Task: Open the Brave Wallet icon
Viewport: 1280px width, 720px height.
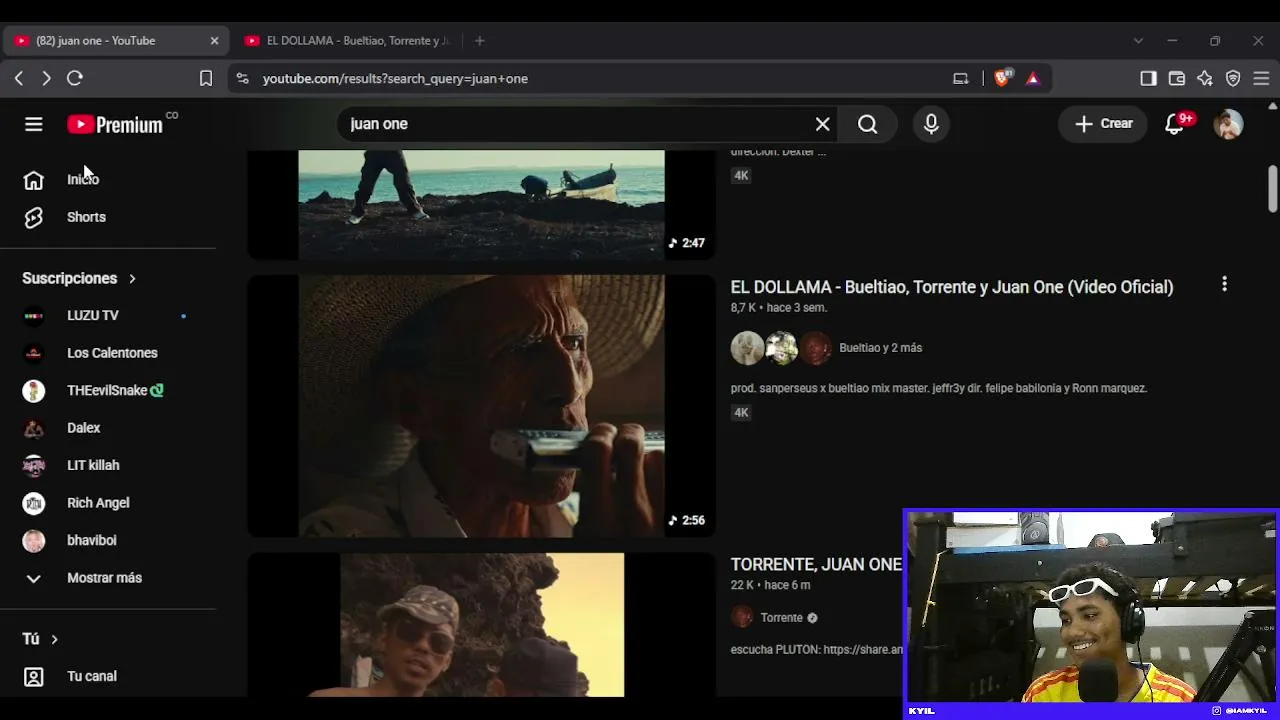Action: click(1177, 78)
